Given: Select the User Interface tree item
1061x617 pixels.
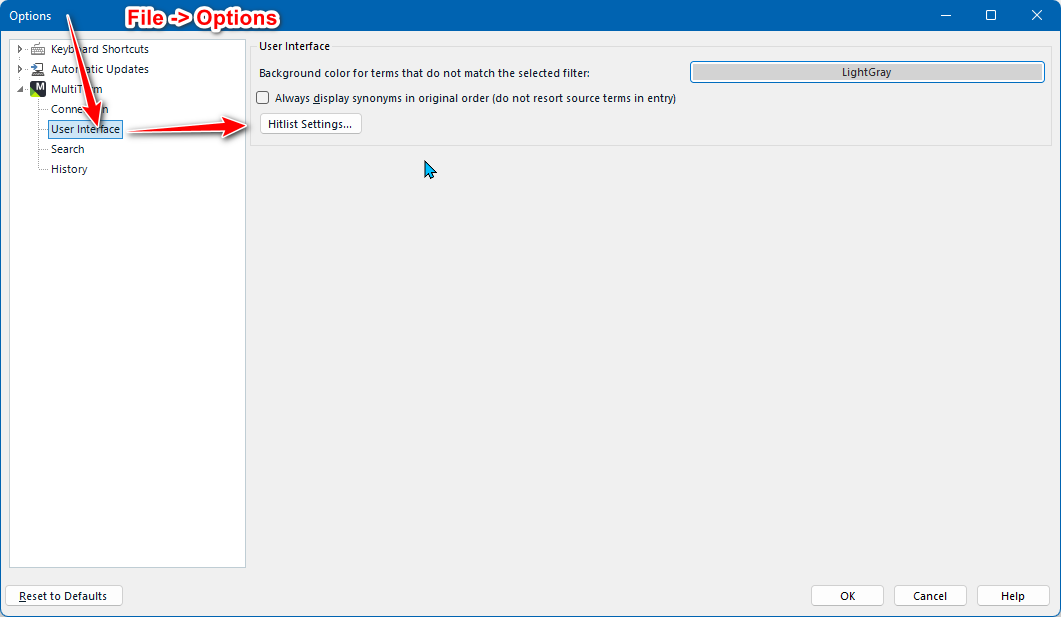Looking at the screenshot, I should [85, 129].
